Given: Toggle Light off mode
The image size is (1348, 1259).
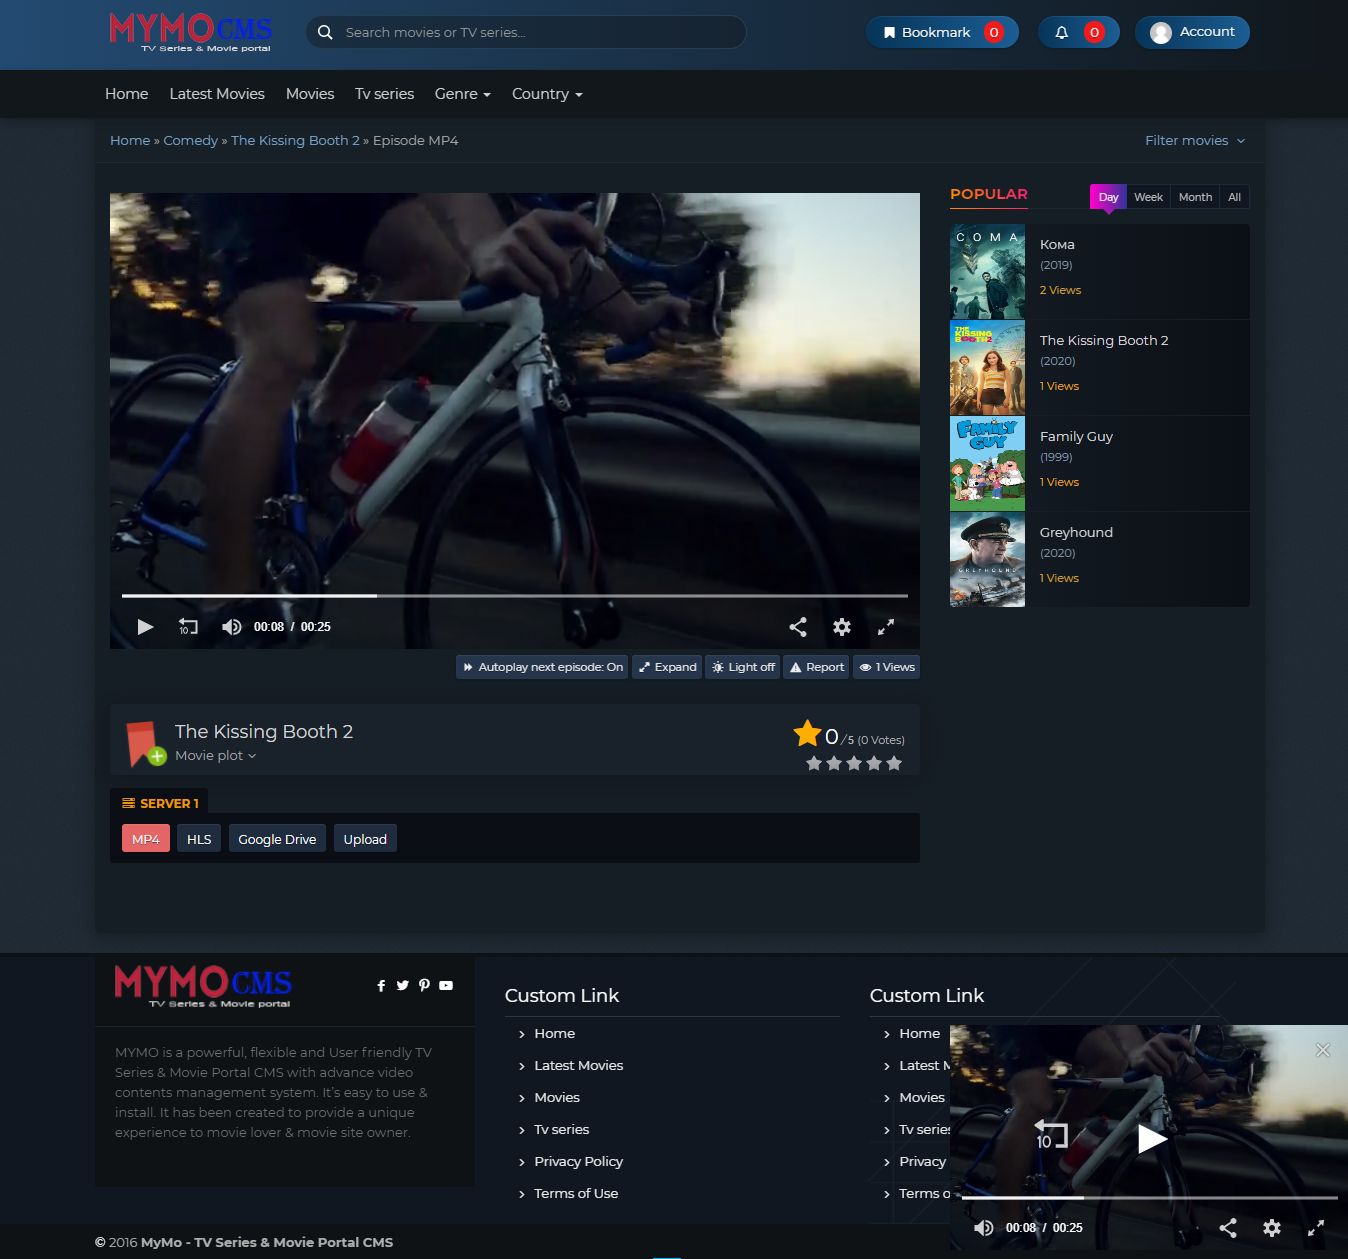Looking at the screenshot, I should tap(743, 667).
